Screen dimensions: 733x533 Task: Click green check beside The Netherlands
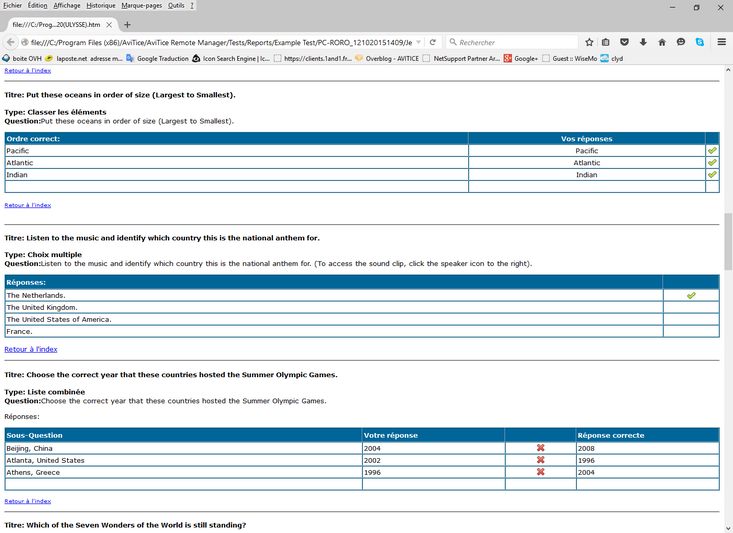tap(691, 295)
